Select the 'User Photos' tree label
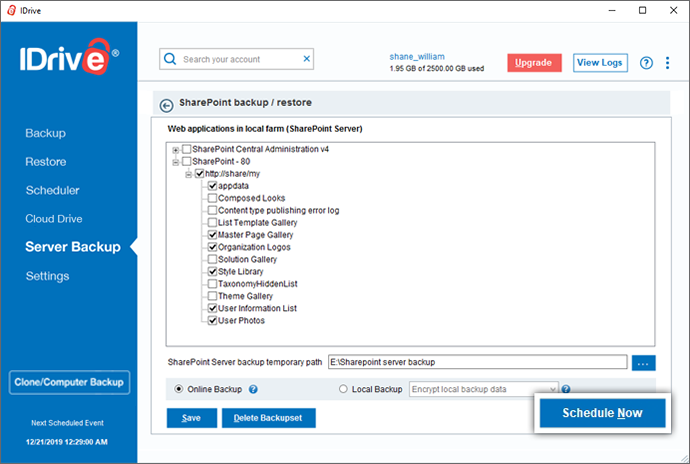Image resolution: width=690 pixels, height=464 pixels. point(242,320)
